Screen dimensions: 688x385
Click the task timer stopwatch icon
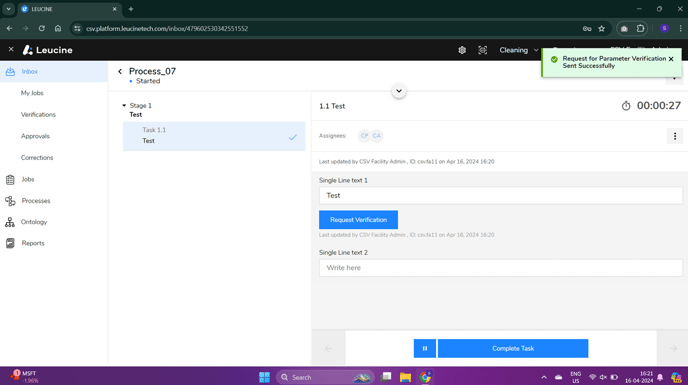[626, 106]
